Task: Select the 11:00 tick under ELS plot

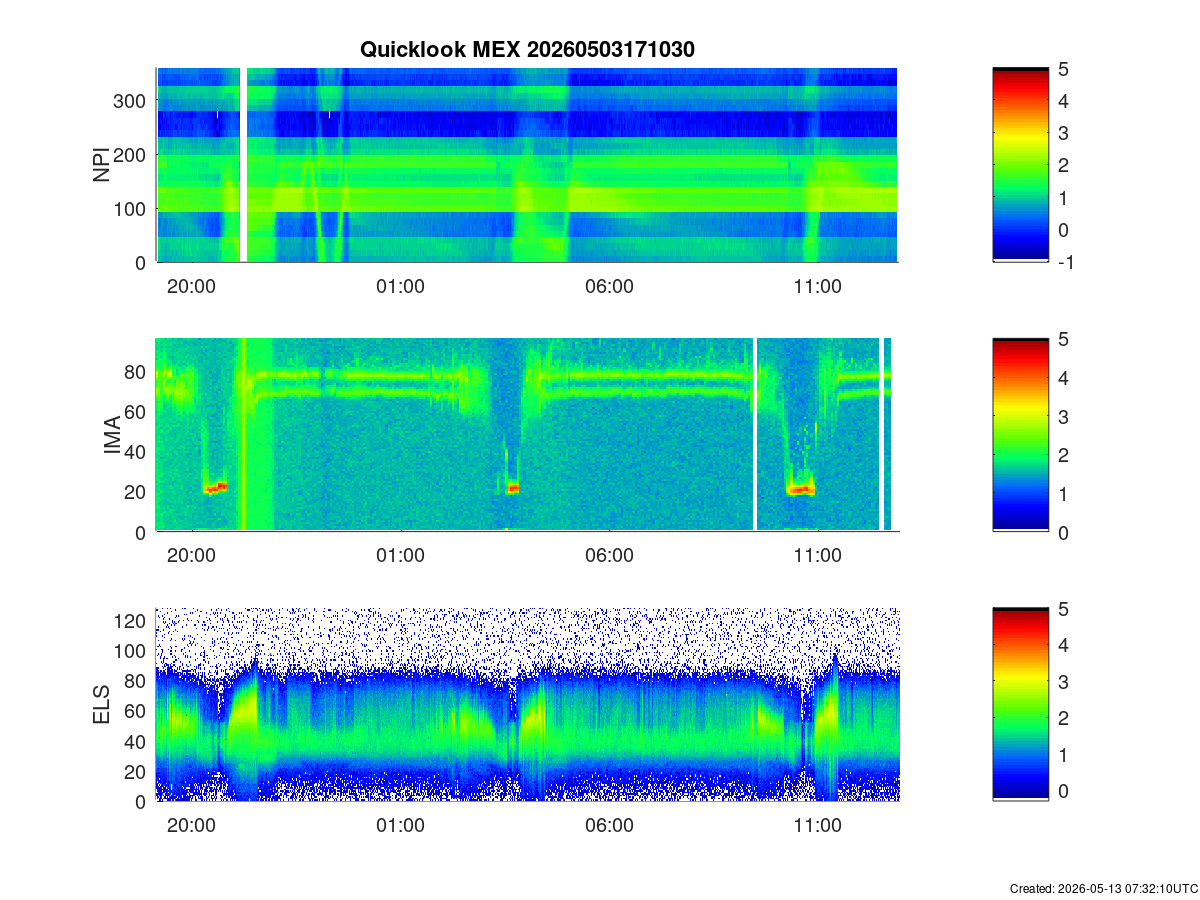Action: 817,827
